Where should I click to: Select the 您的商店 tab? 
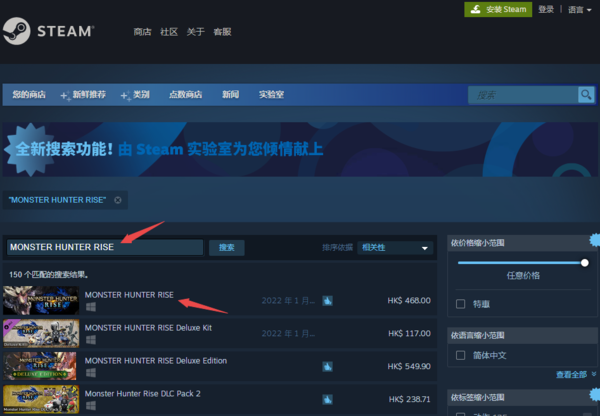29,95
